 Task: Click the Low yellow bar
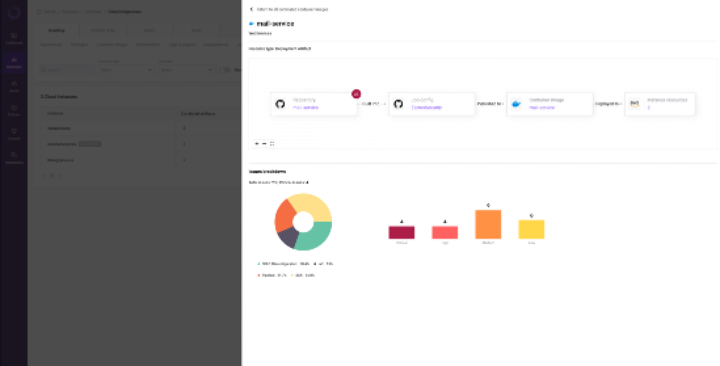pyautogui.click(x=531, y=230)
